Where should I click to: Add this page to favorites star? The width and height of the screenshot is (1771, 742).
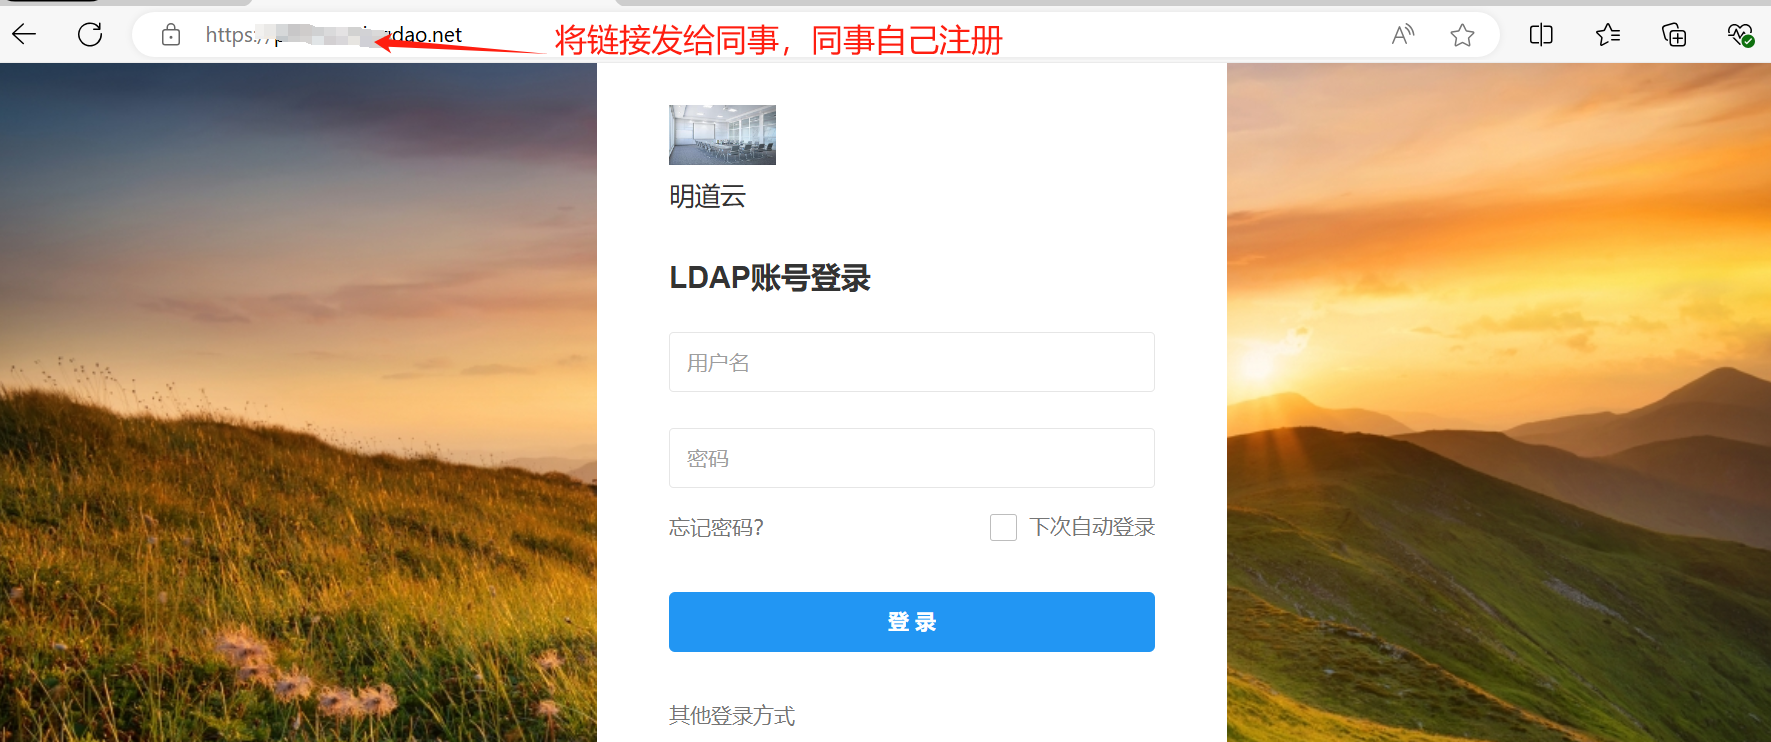coord(1462,35)
